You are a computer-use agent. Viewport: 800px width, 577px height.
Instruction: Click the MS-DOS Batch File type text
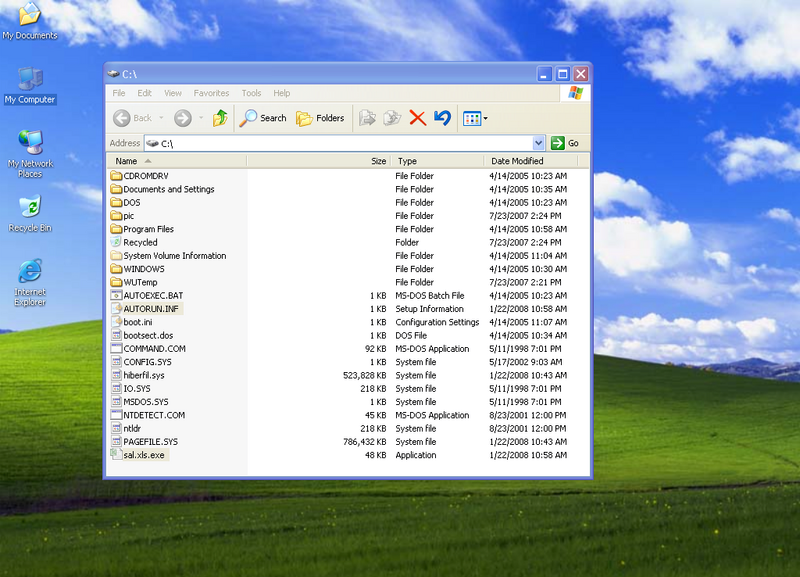pos(430,295)
